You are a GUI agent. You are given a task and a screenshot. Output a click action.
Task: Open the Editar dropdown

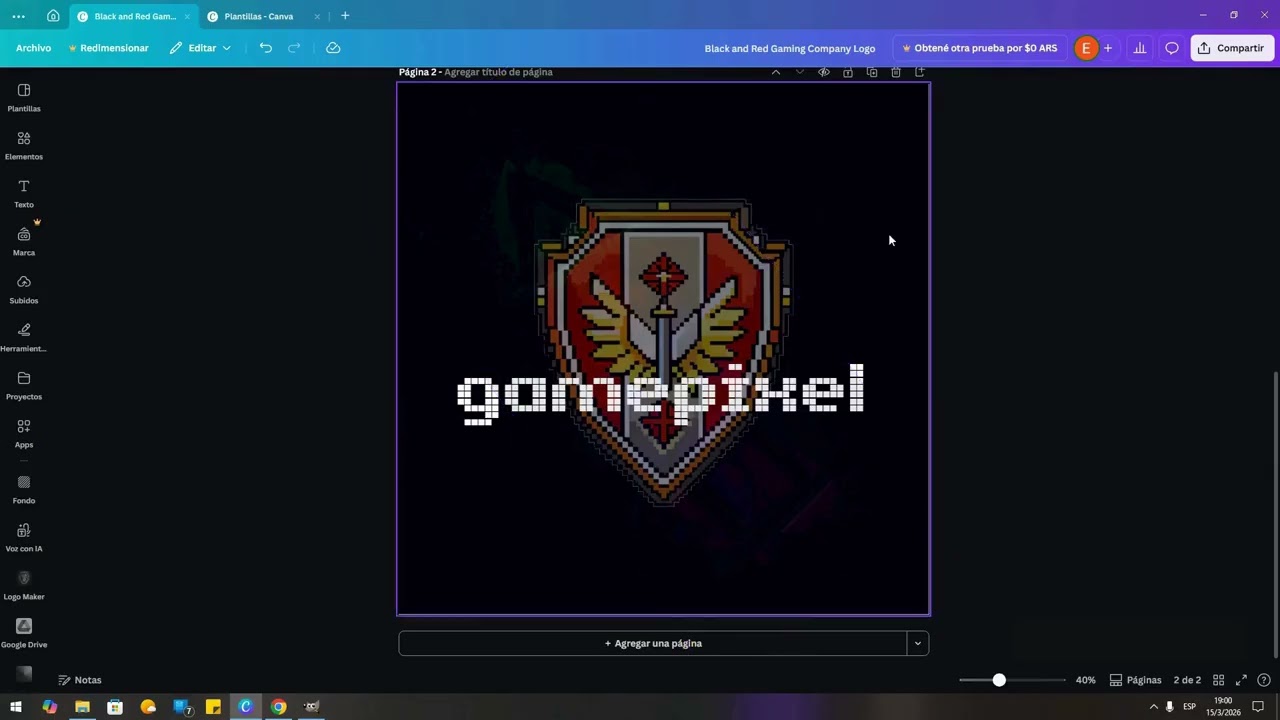pos(200,48)
